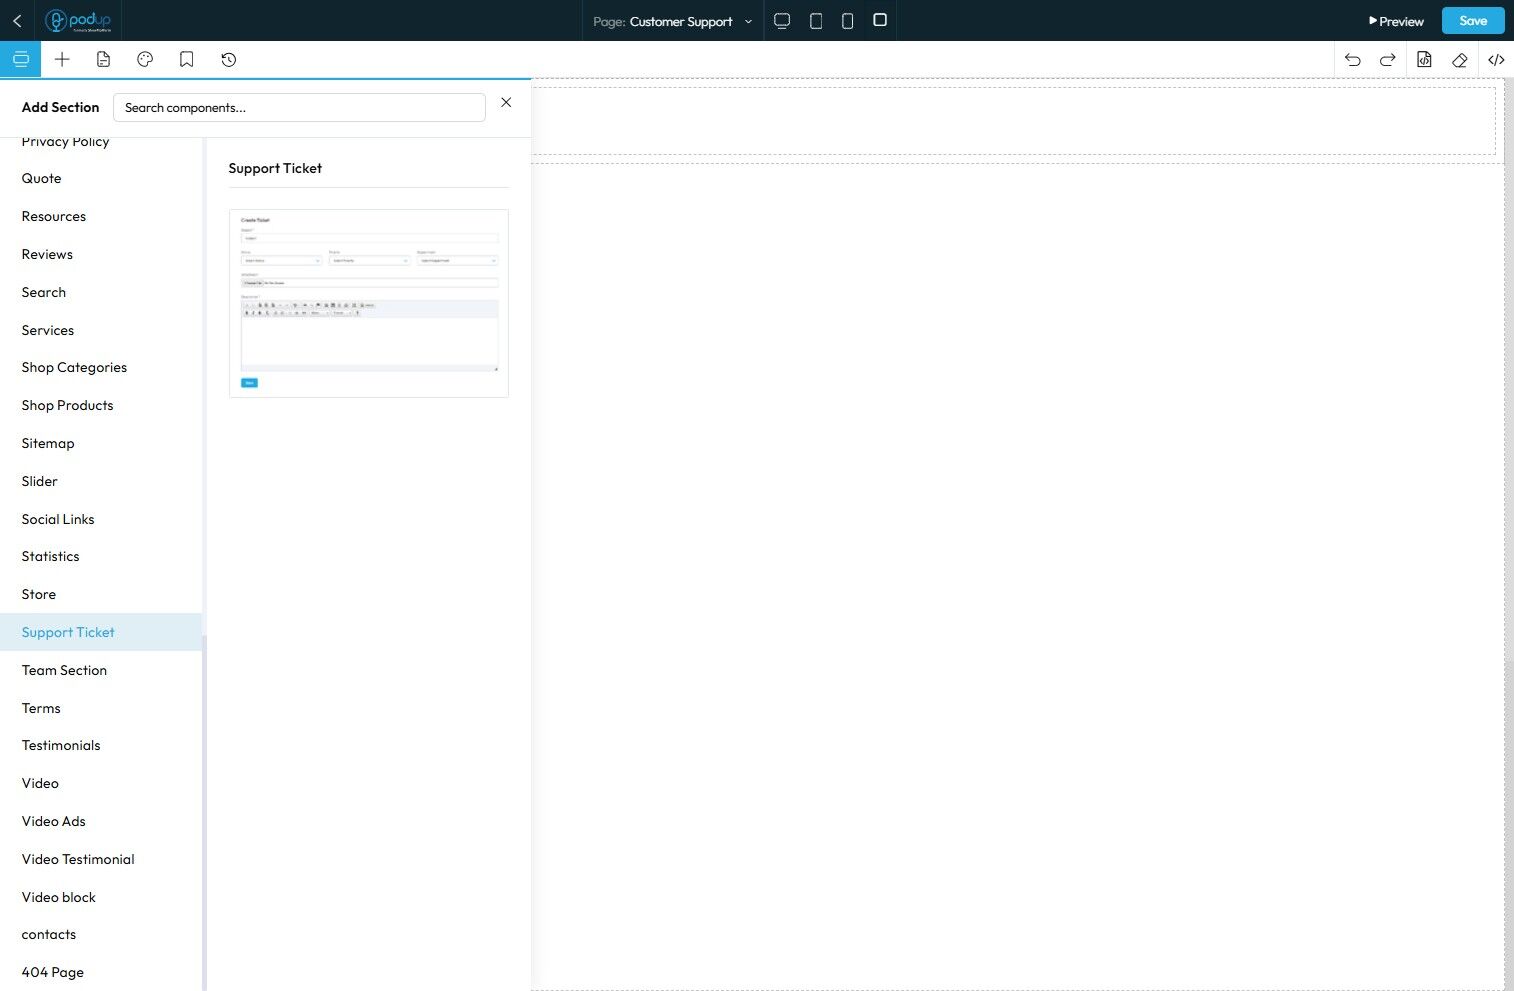1514x991 pixels.
Task: Open the Search category
Action: pyautogui.click(x=44, y=292)
